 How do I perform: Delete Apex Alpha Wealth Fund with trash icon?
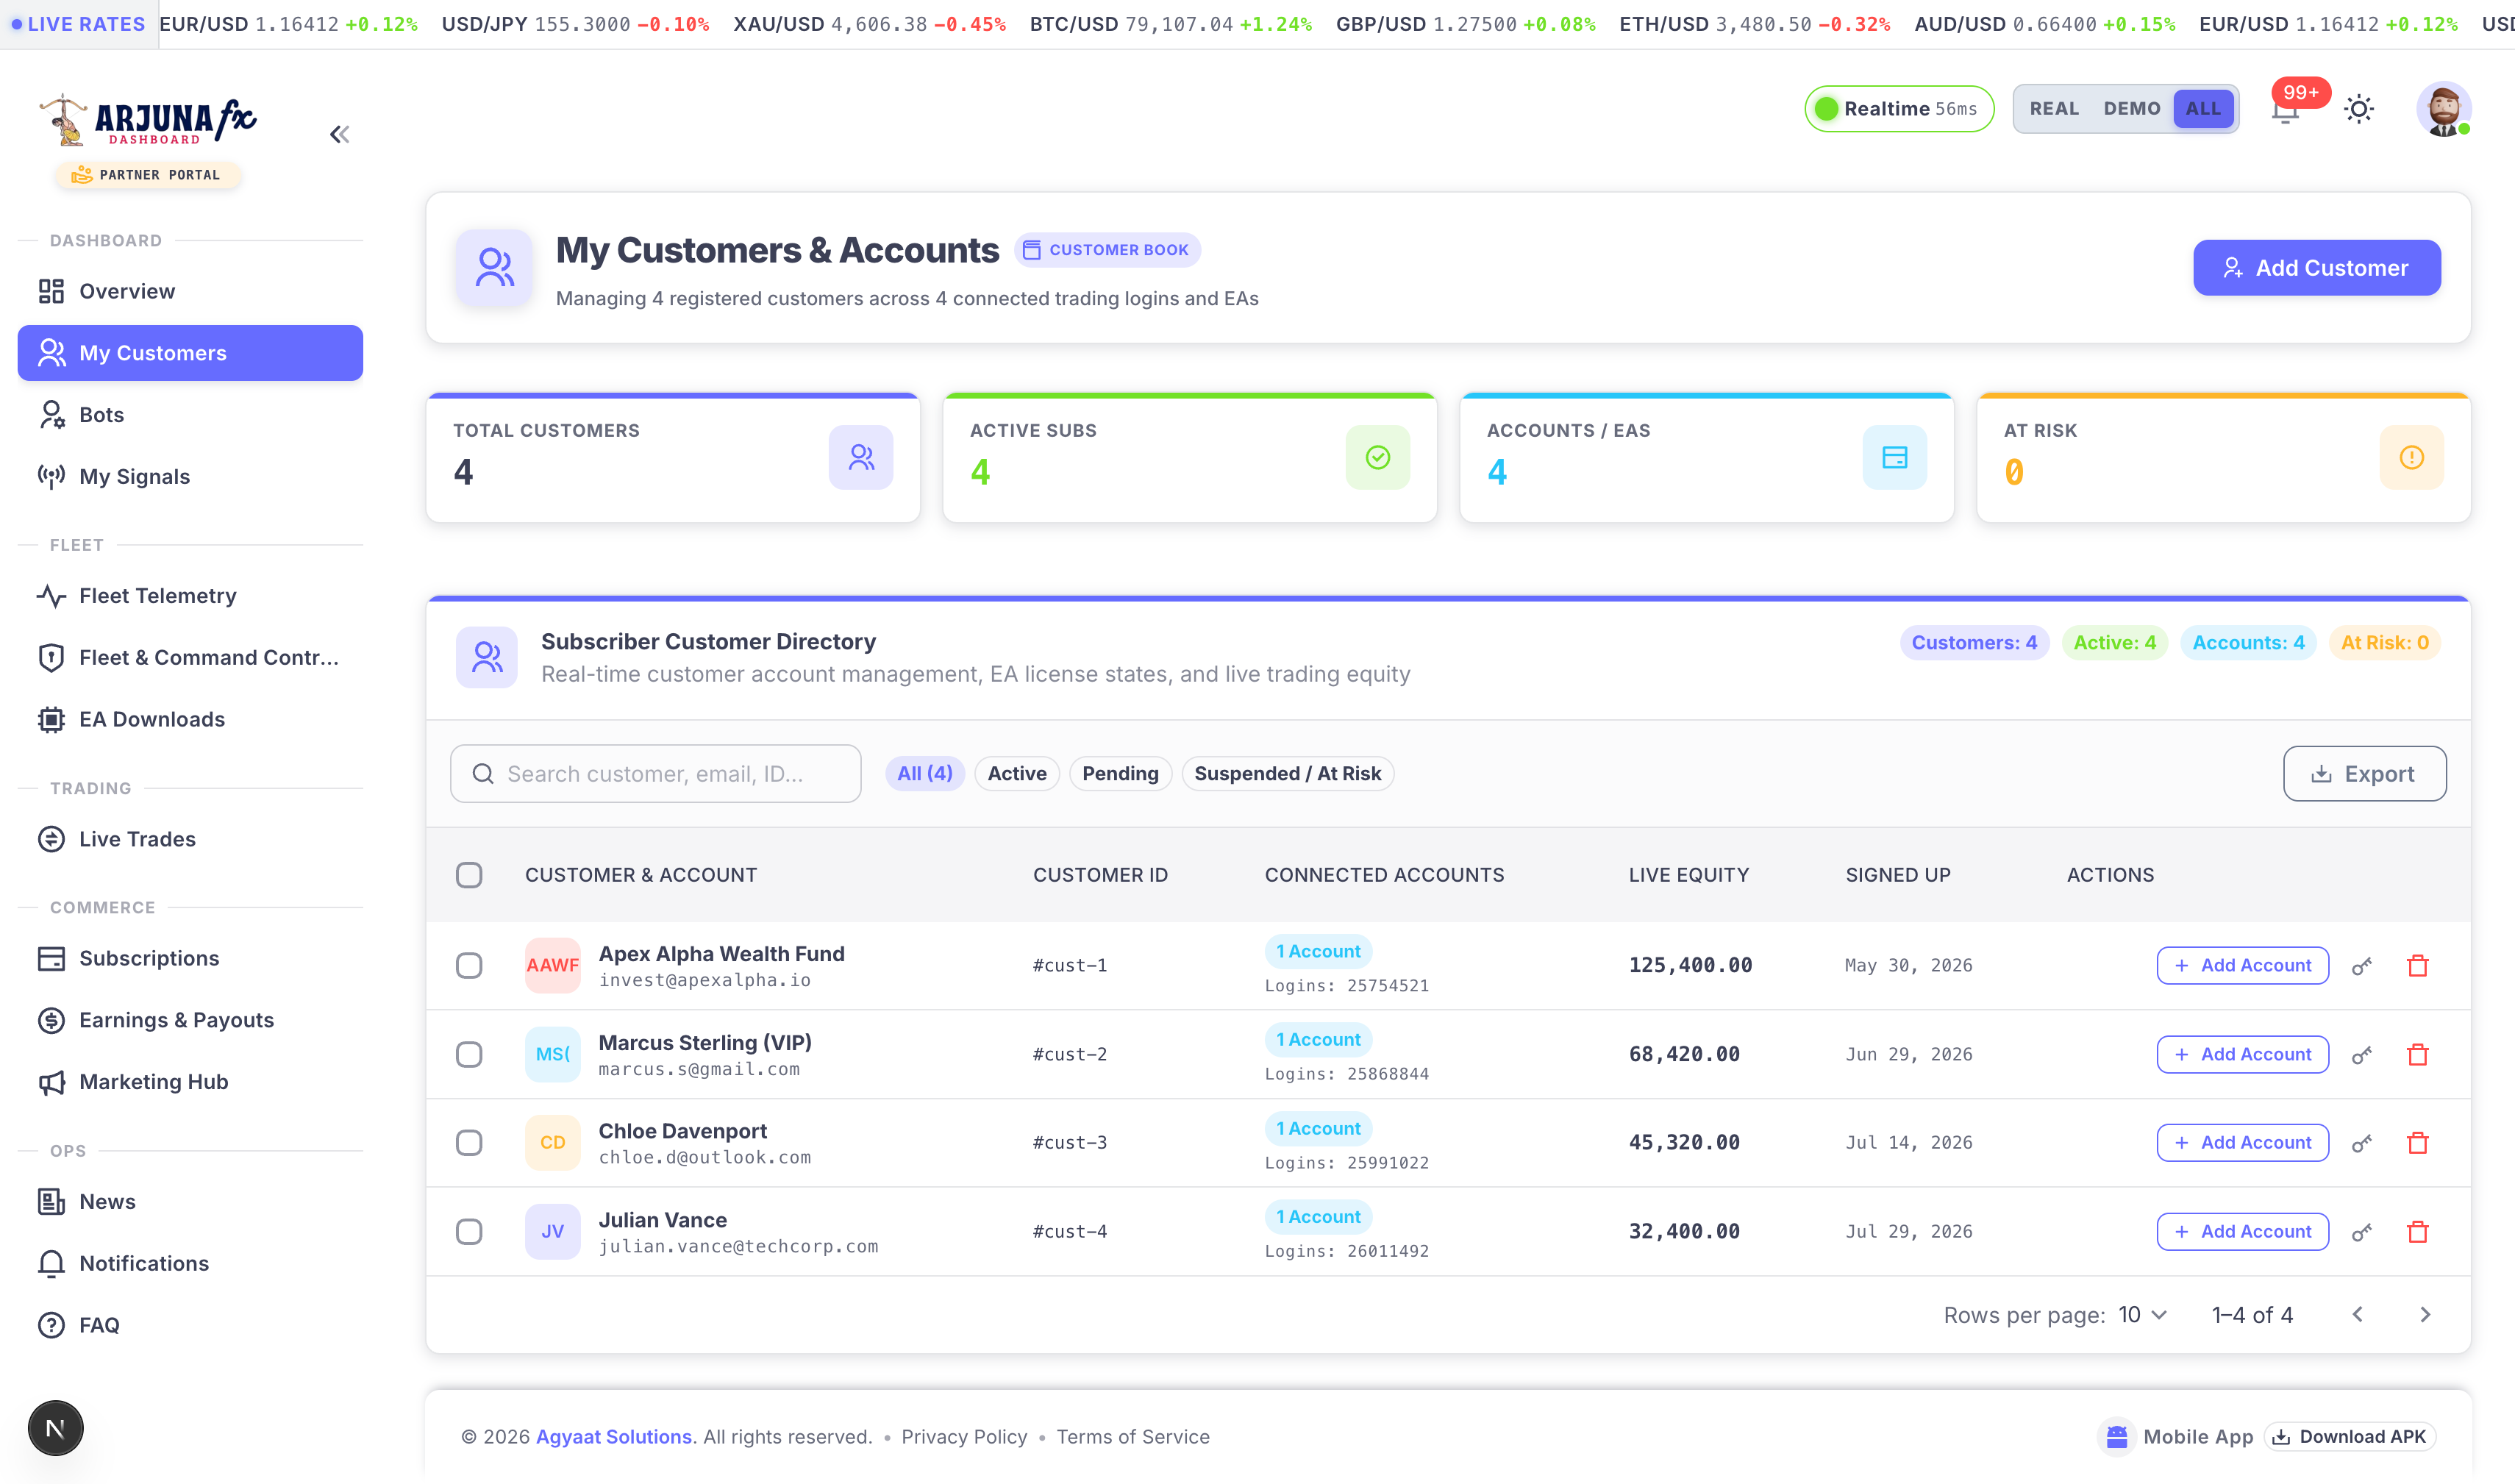pos(2418,966)
